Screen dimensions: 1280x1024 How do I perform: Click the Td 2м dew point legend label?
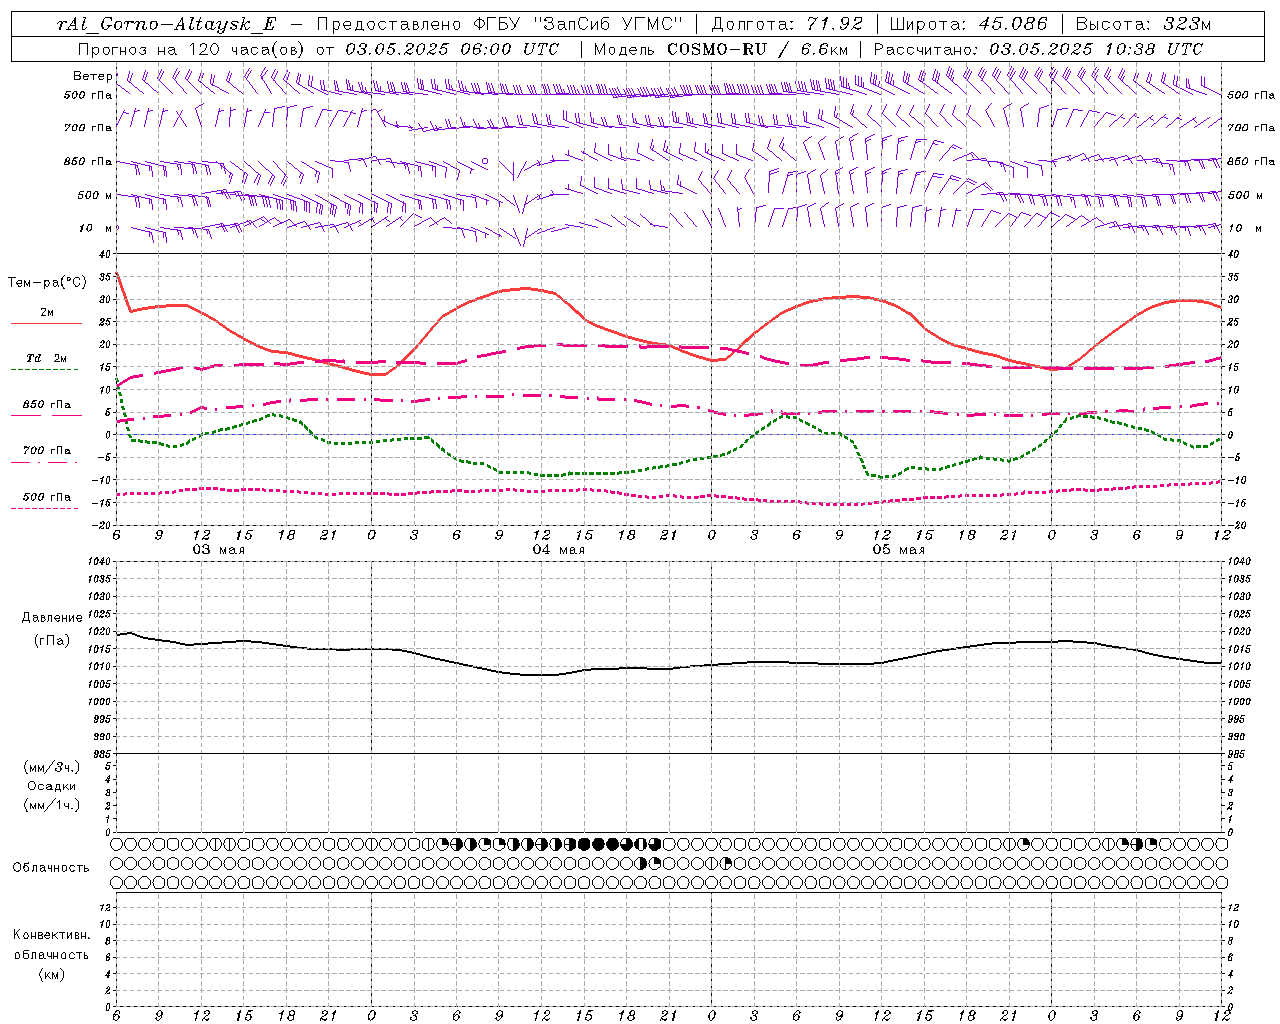coord(46,358)
